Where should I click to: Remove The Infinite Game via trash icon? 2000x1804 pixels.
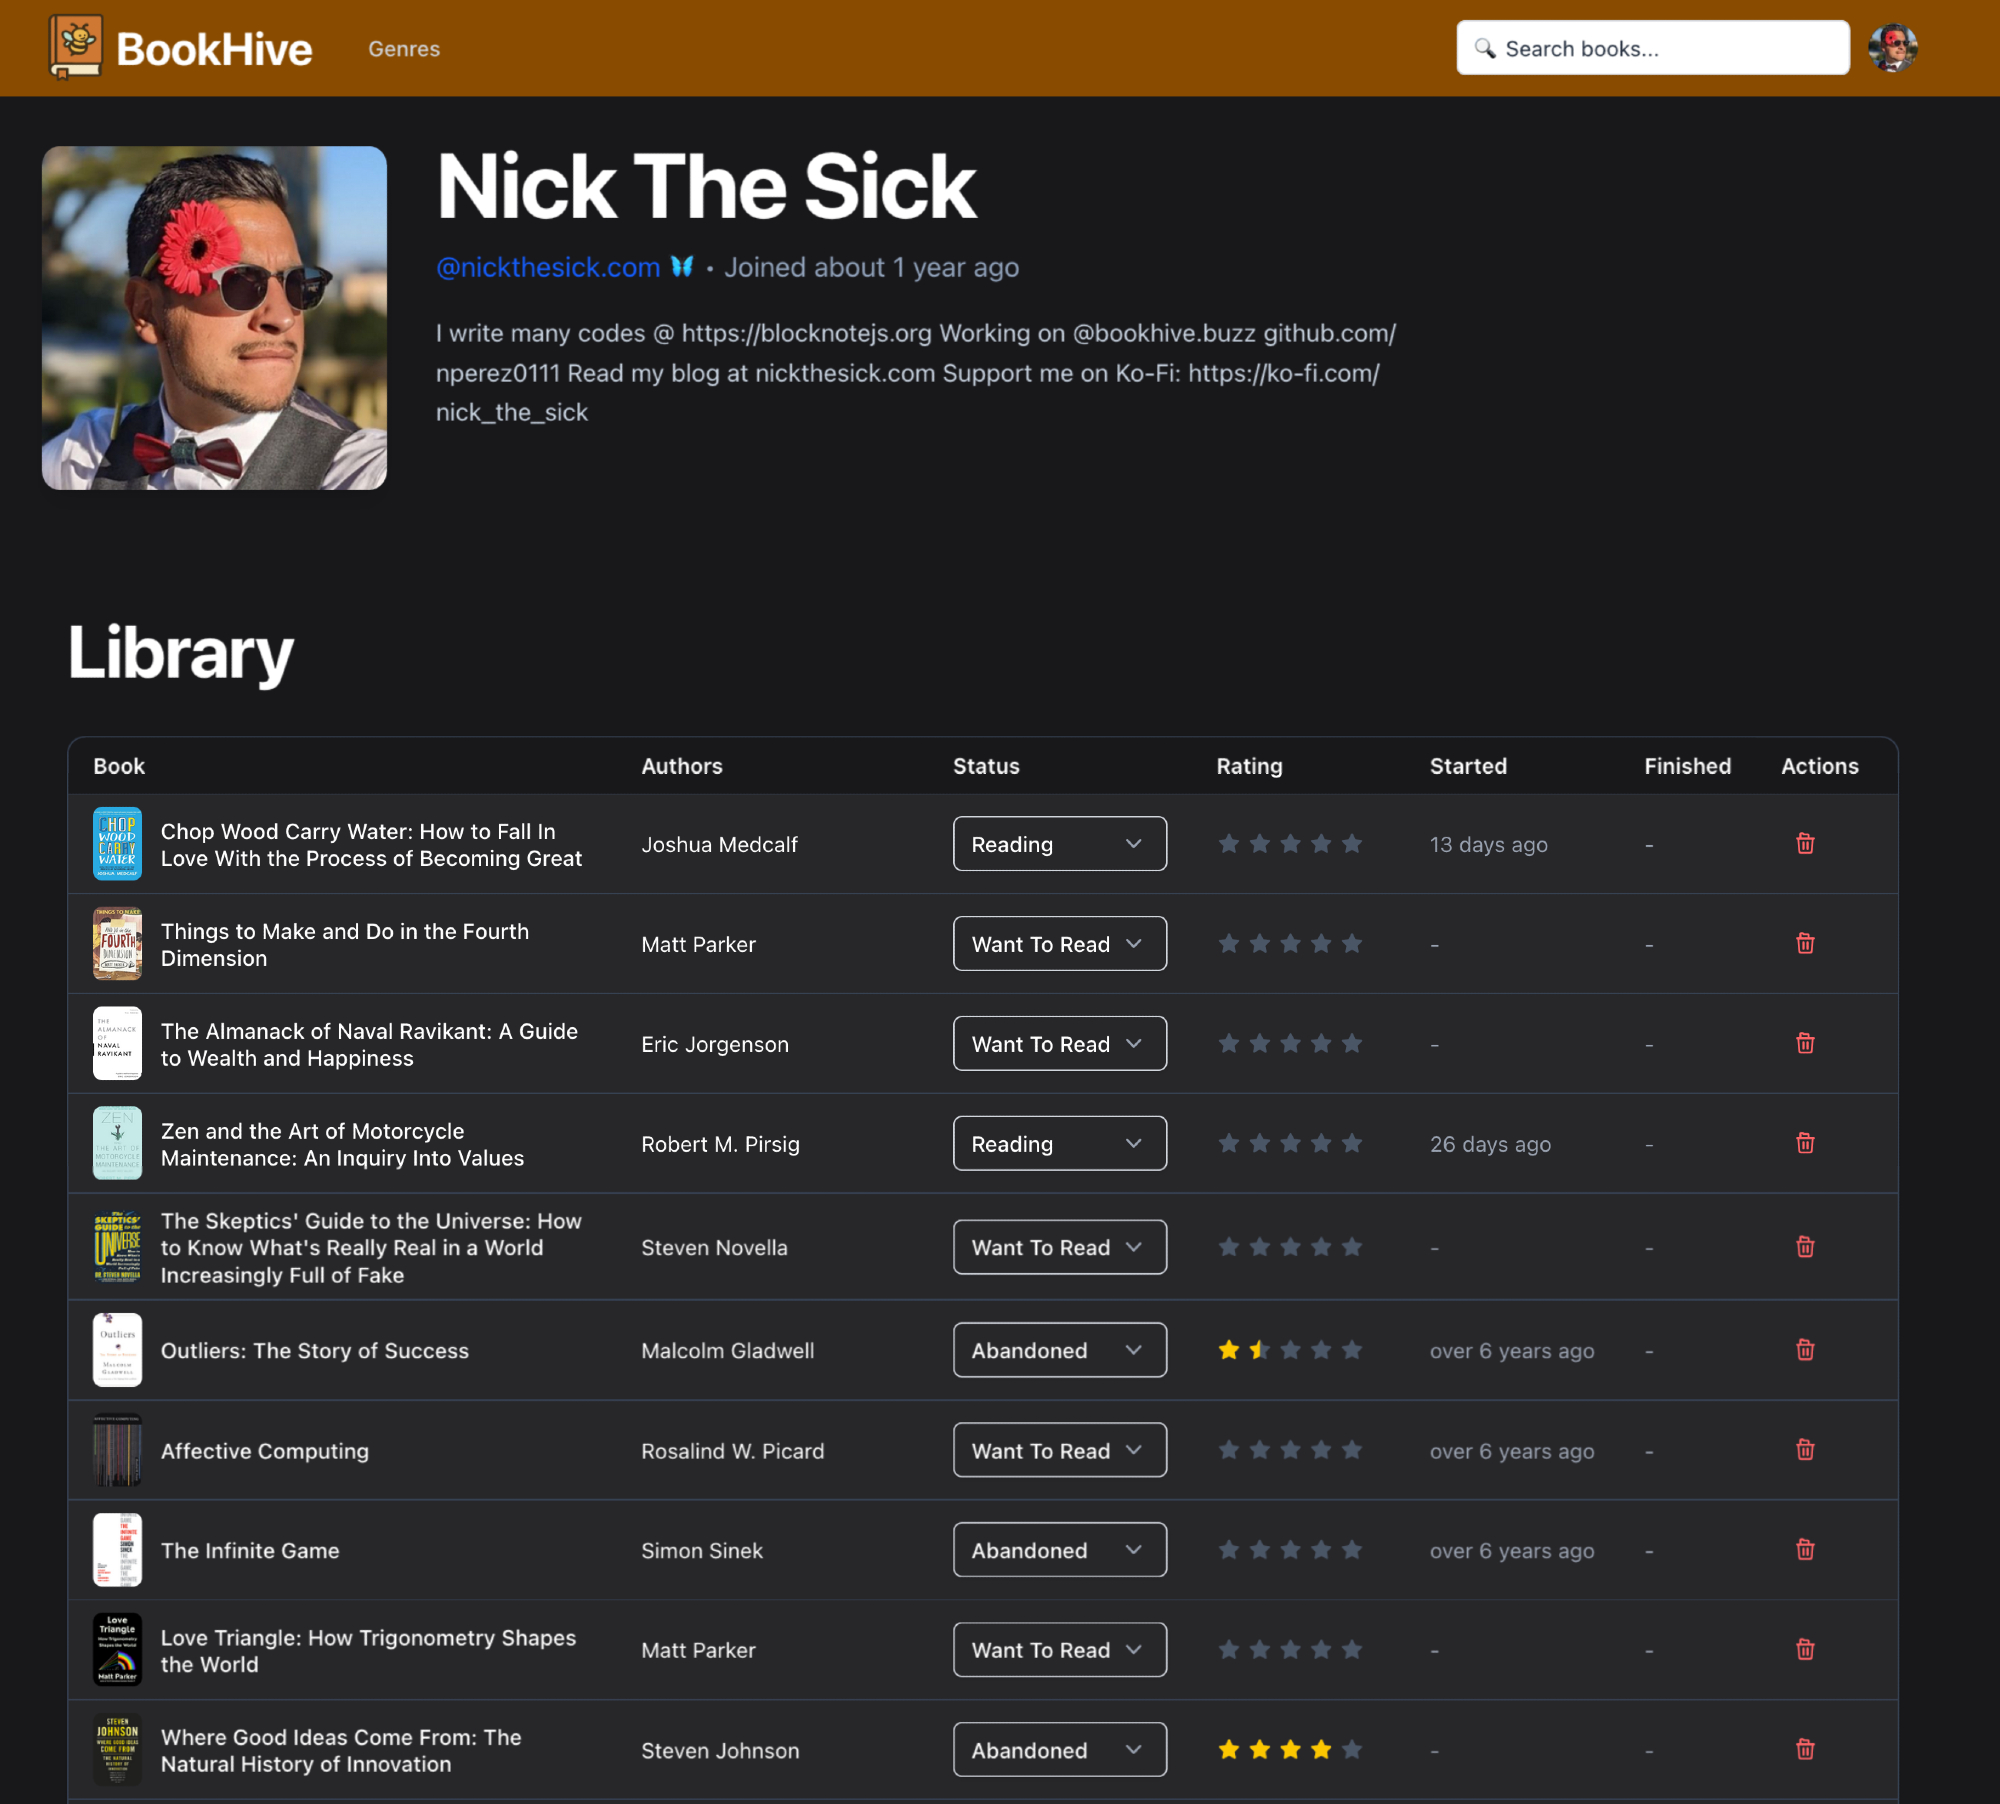(x=1805, y=1550)
